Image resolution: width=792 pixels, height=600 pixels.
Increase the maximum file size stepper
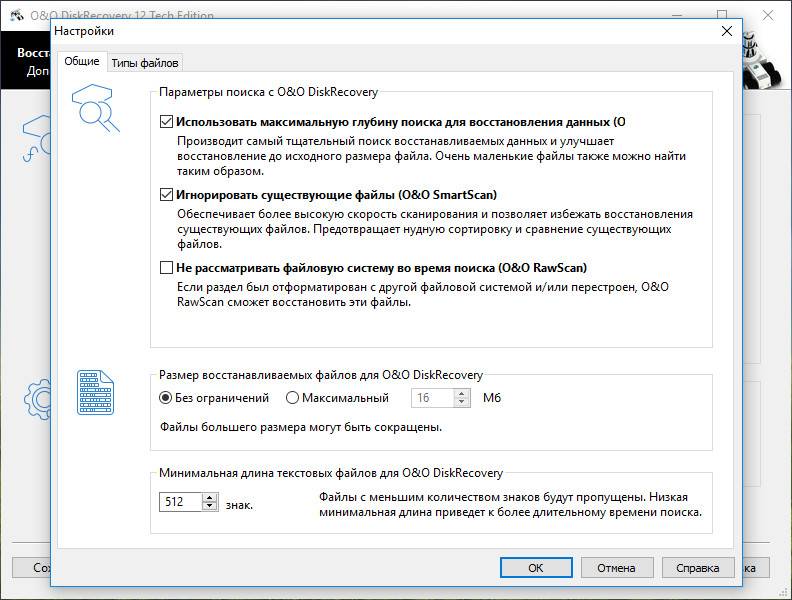tap(462, 394)
